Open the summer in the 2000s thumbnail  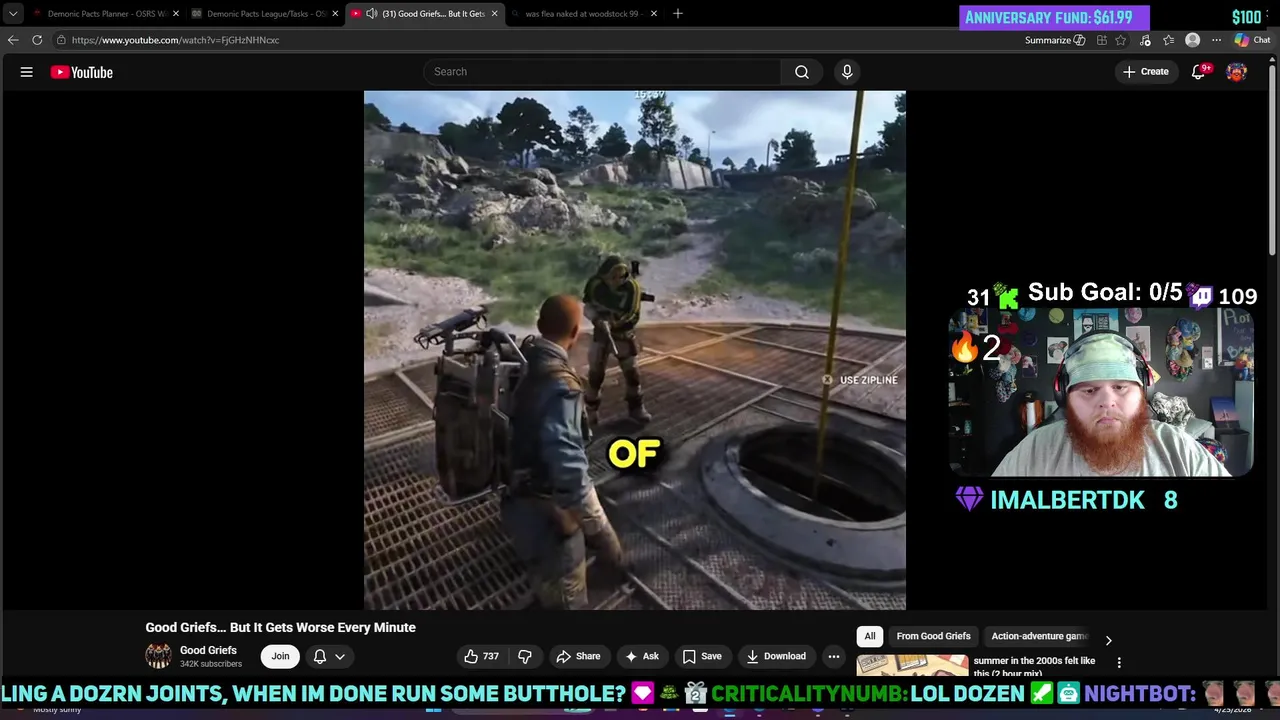(912, 665)
